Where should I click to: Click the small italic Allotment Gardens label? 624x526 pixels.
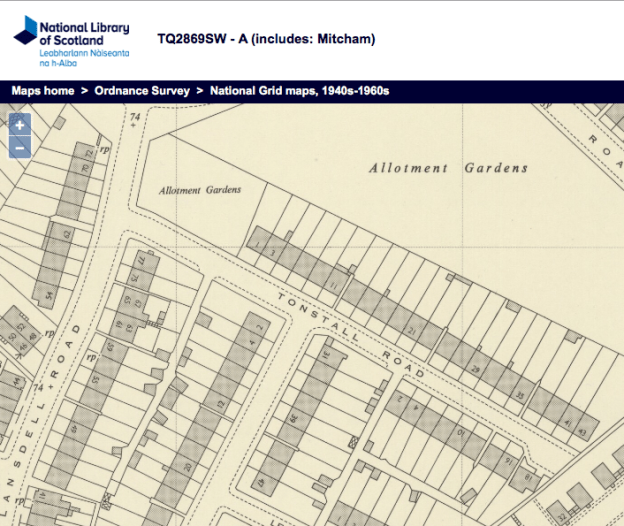200,190
